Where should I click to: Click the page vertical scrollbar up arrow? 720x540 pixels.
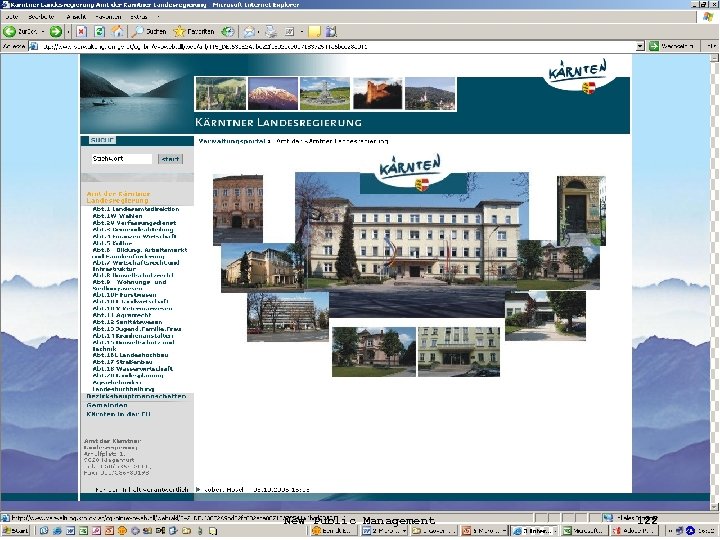pyautogui.click(x=714, y=58)
